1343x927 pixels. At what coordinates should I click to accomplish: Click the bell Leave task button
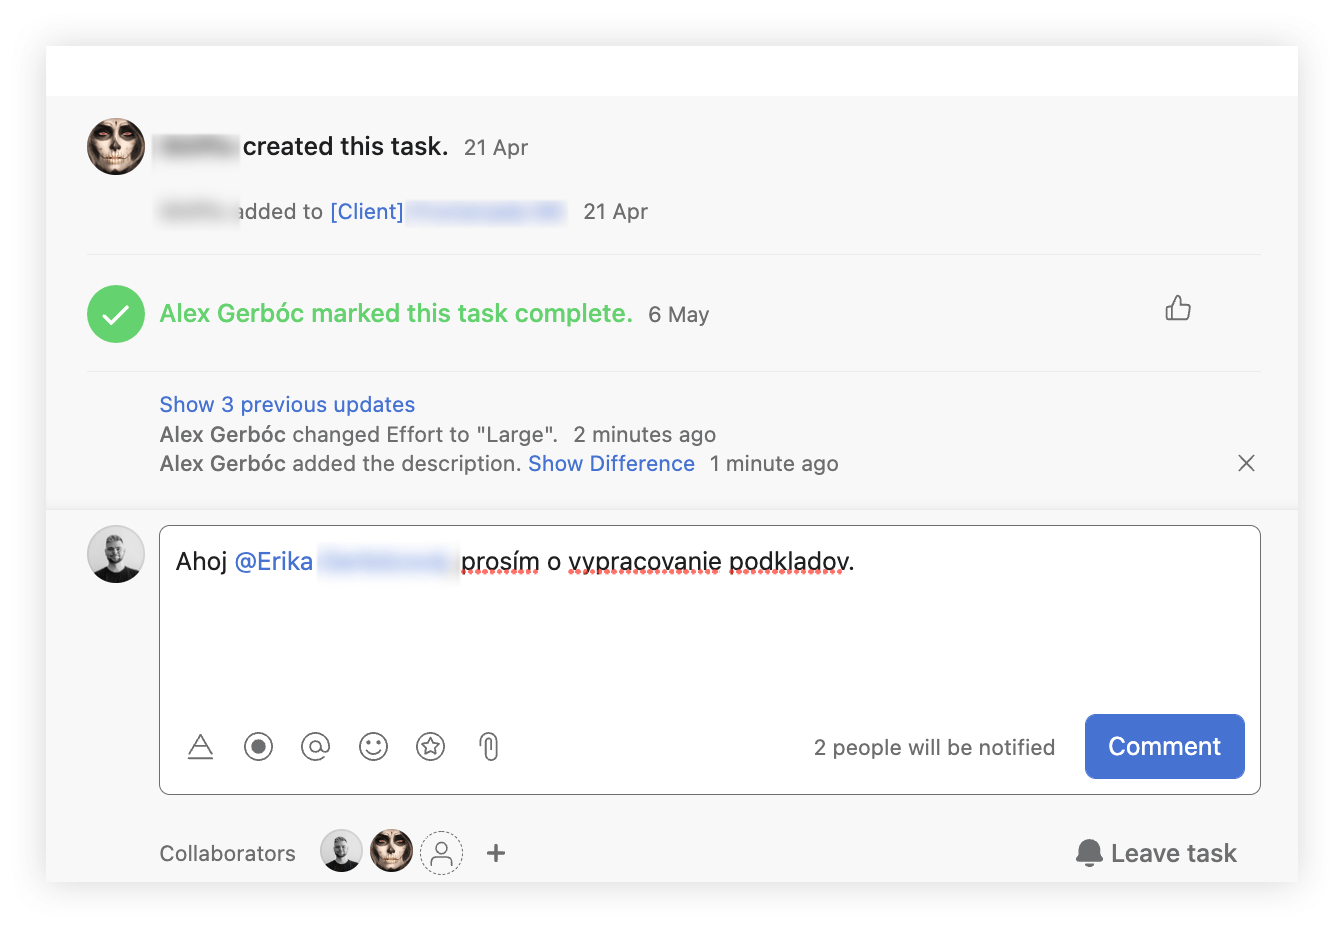click(x=1157, y=853)
